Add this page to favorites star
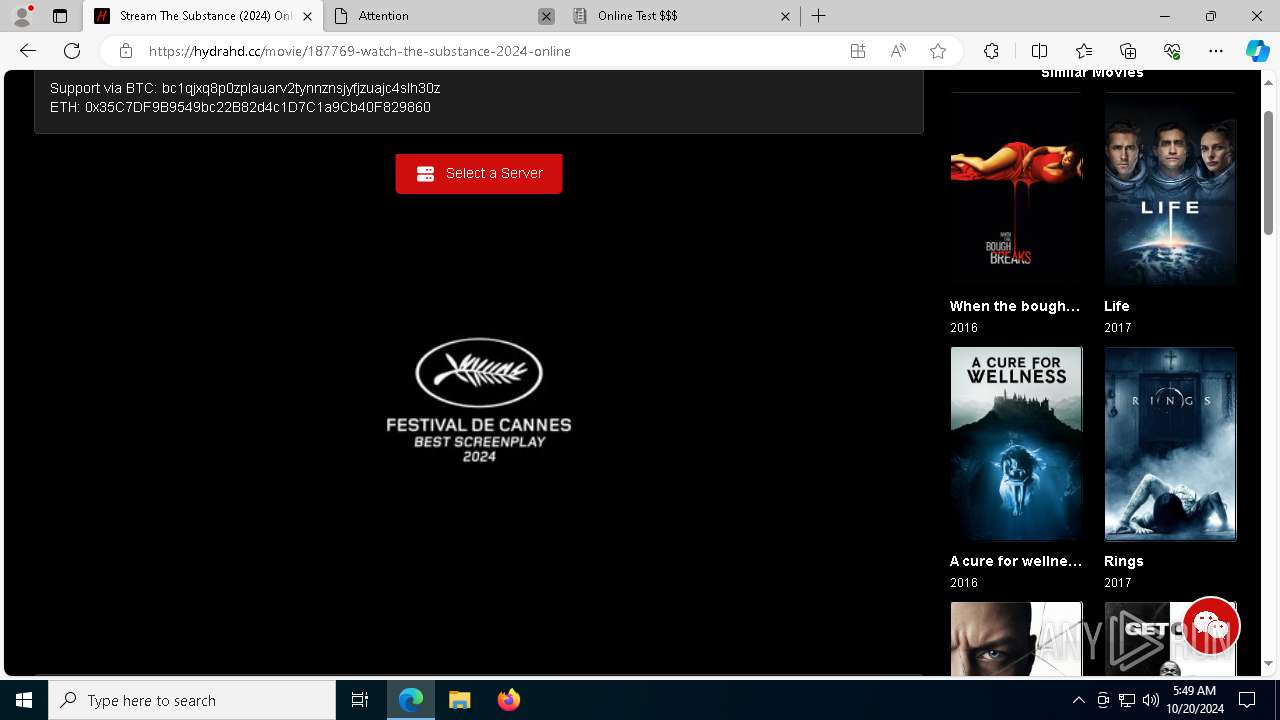Viewport: 1280px width, 720px height. tap(938, 51)
